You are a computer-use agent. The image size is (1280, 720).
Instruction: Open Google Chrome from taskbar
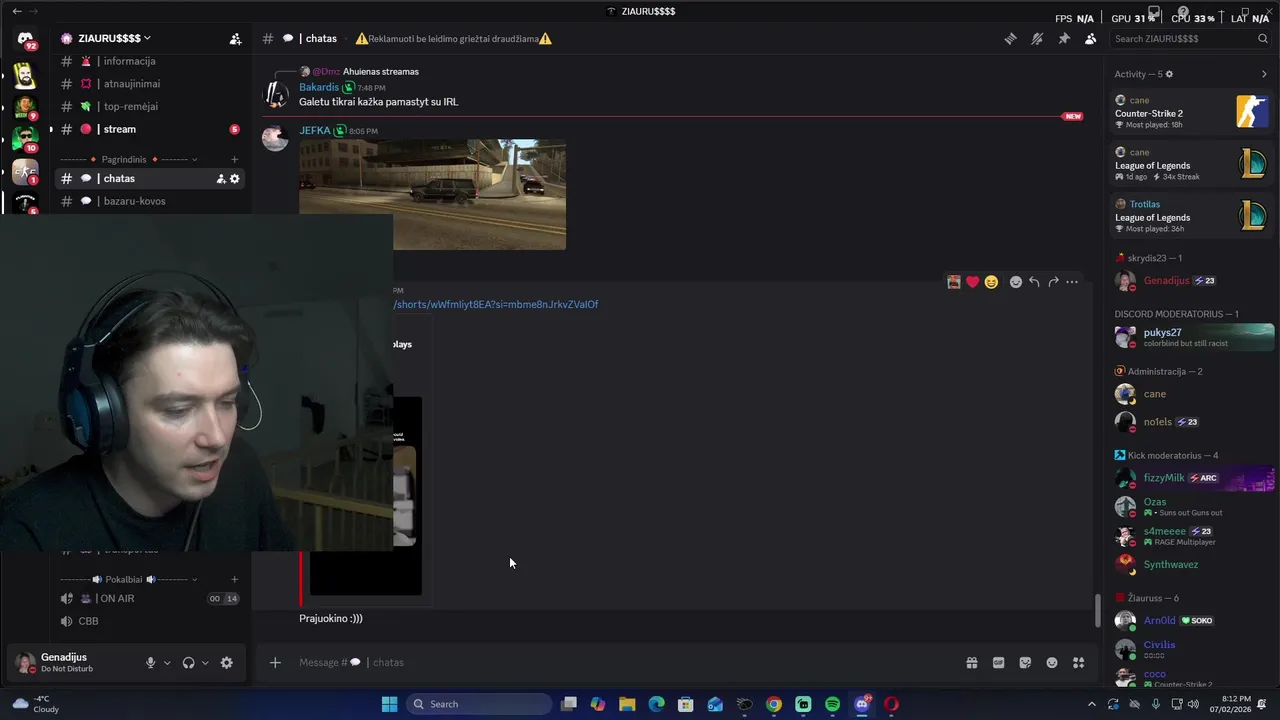coord(774,704)
